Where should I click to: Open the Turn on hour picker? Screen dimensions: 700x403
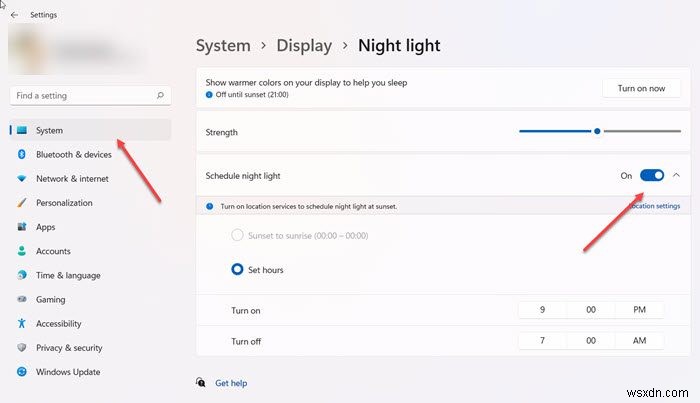tap(542, 310)
